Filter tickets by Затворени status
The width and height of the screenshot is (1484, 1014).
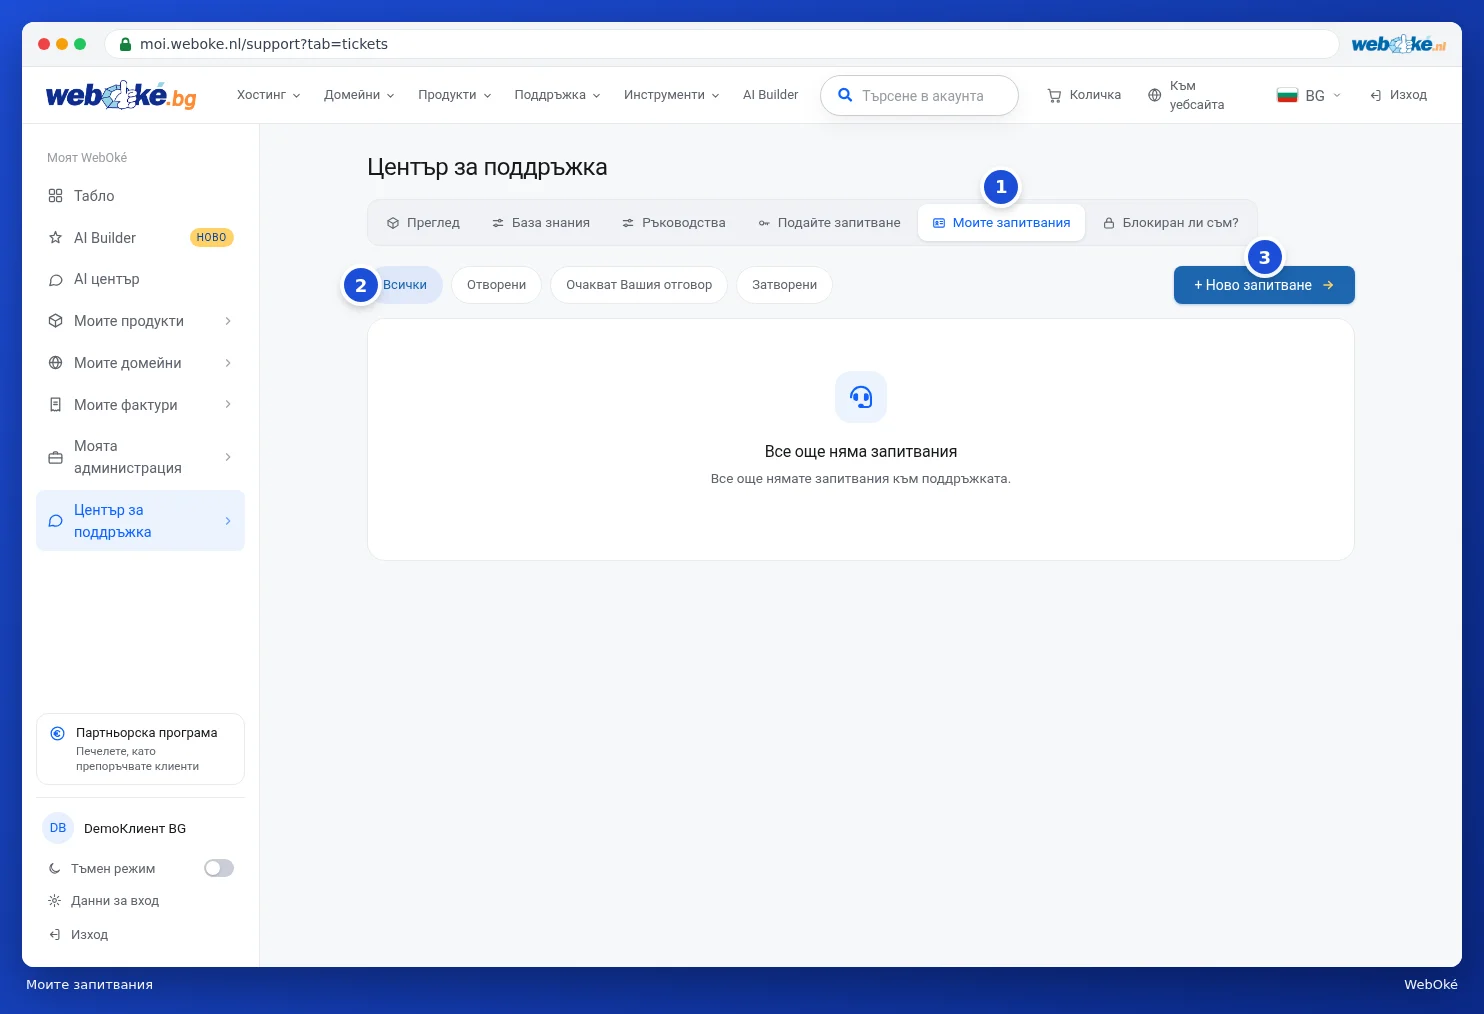pyautogui.click(x=784, y=285)
